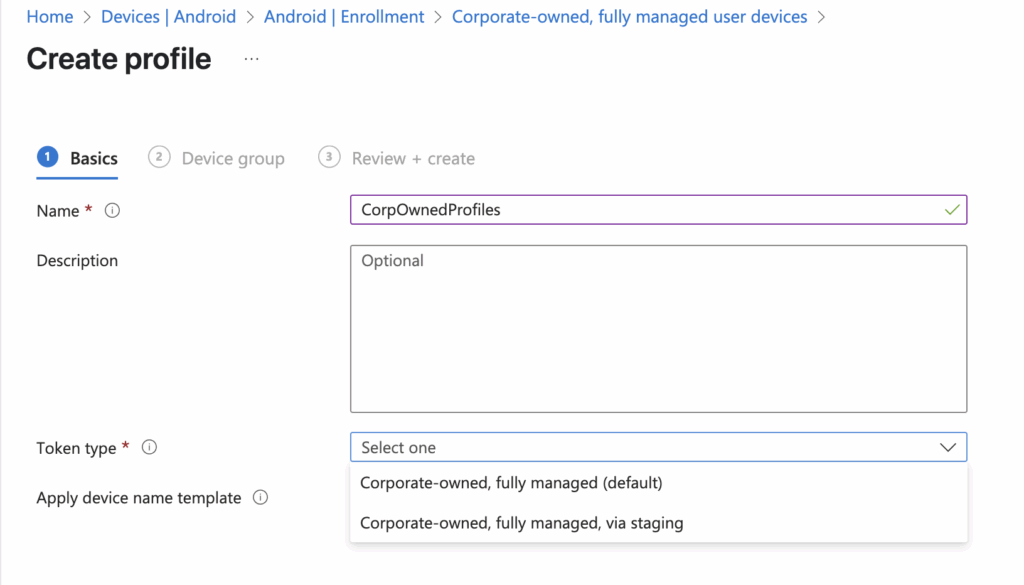Select Corporate-owned, fully managed (default) option
1024x585 pixels.
click(x=511, y=483)
